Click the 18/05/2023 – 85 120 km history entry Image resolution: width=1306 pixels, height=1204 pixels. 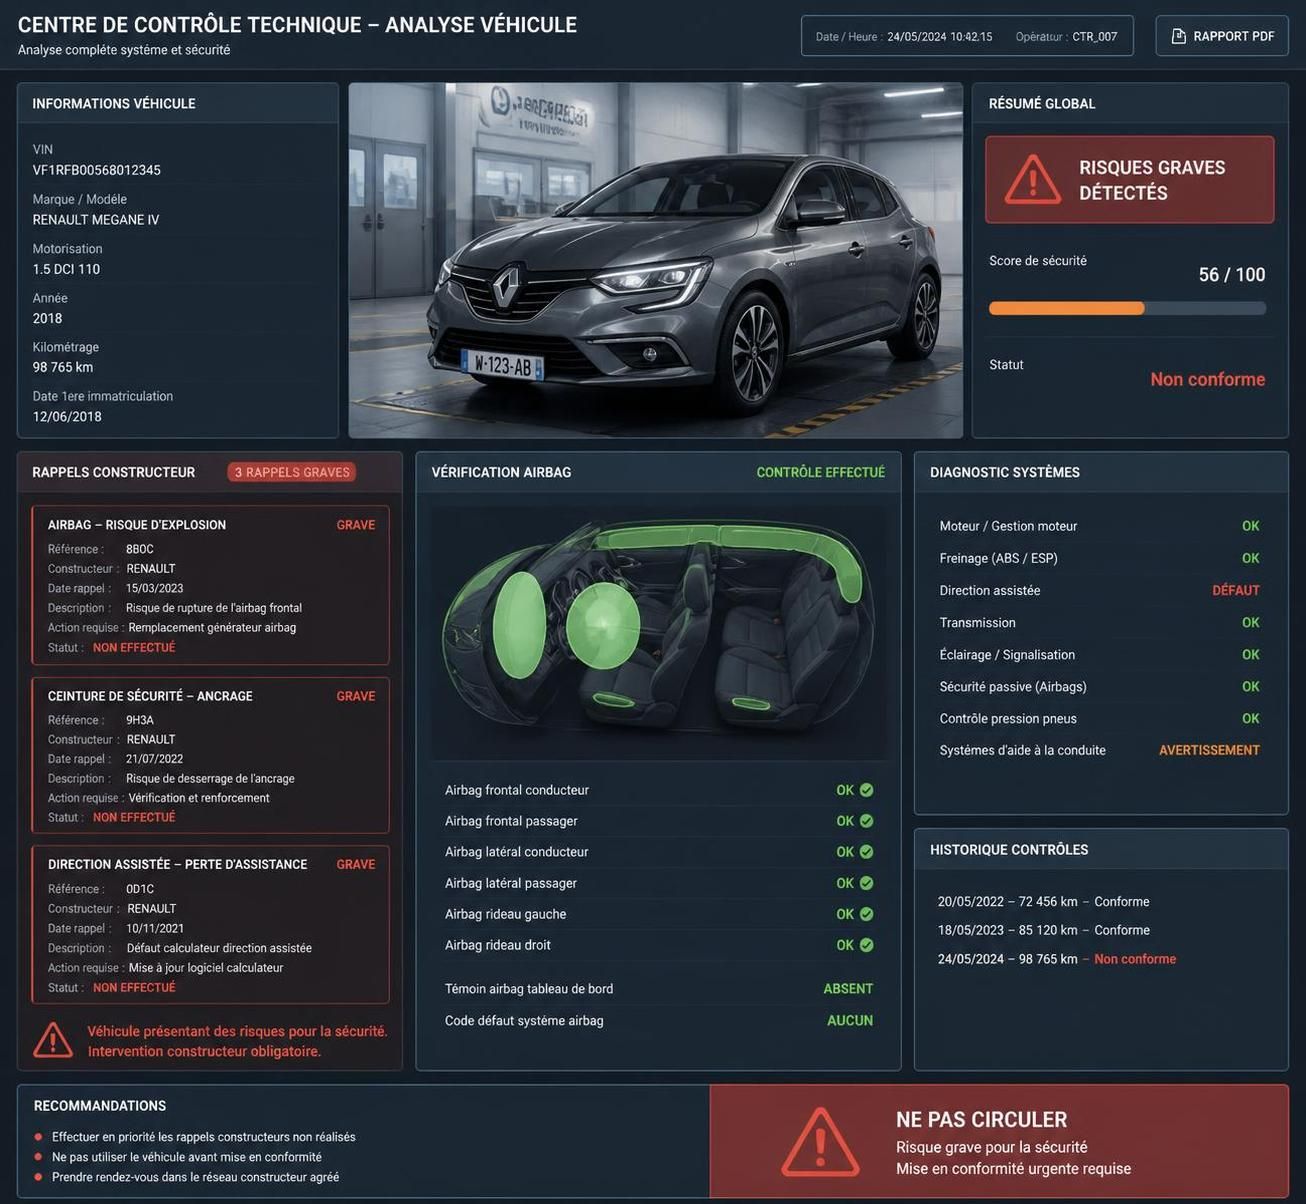[1043, 930]
